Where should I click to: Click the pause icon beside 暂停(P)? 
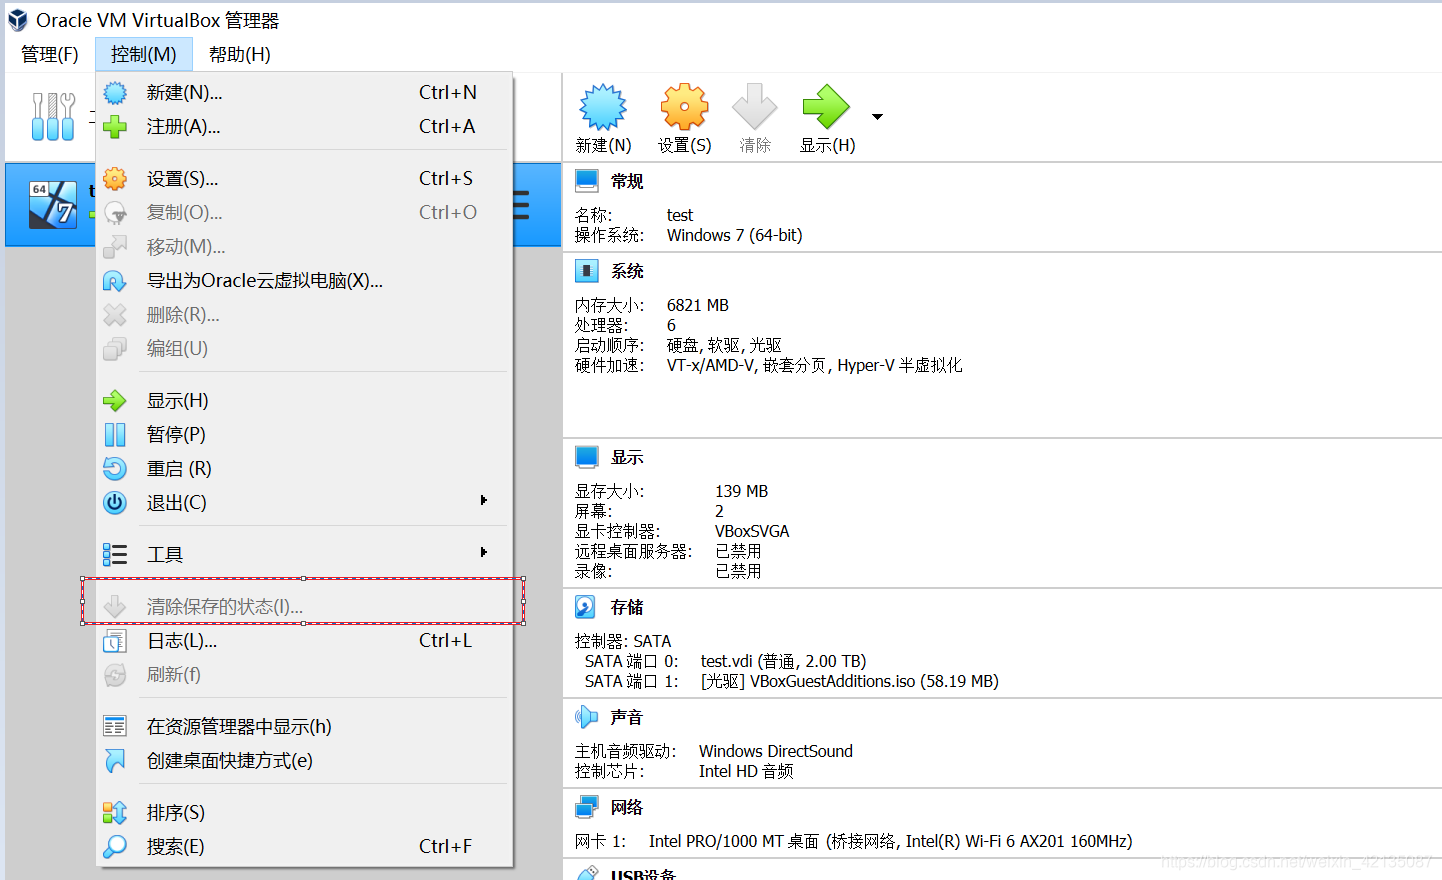click(115, 435)
